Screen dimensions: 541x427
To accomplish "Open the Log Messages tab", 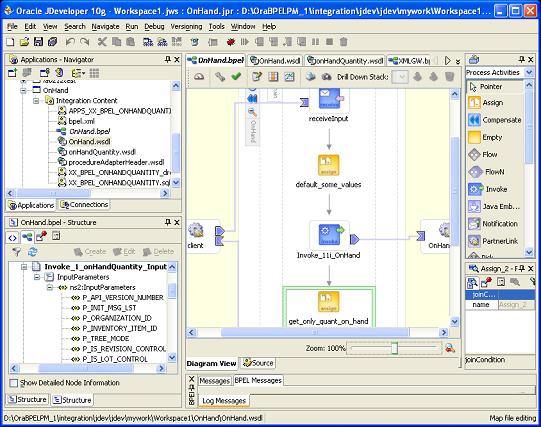I will coord(224,400).
